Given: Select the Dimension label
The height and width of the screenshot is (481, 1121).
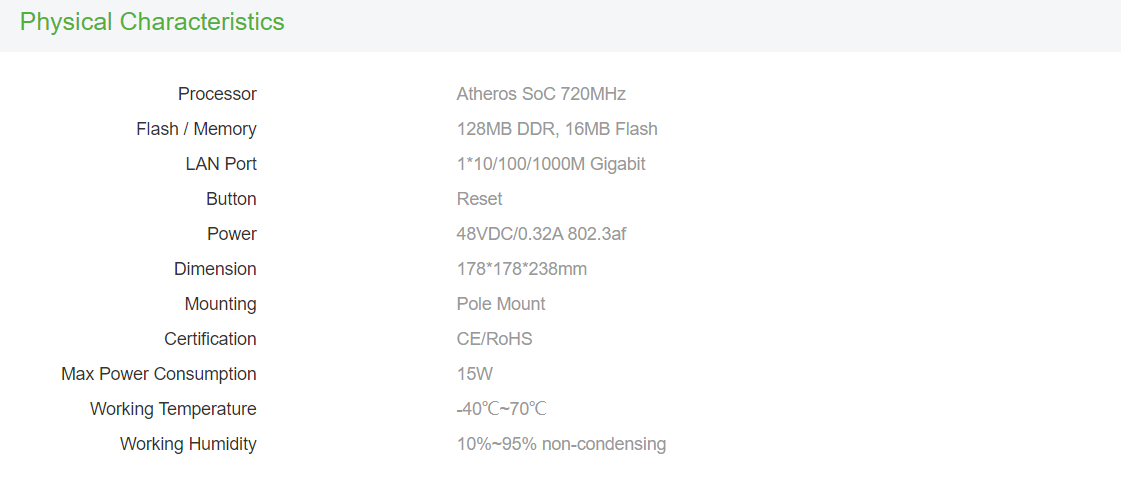Looking at the screenshot, I should pyautogui.click(x=215, y=269).
